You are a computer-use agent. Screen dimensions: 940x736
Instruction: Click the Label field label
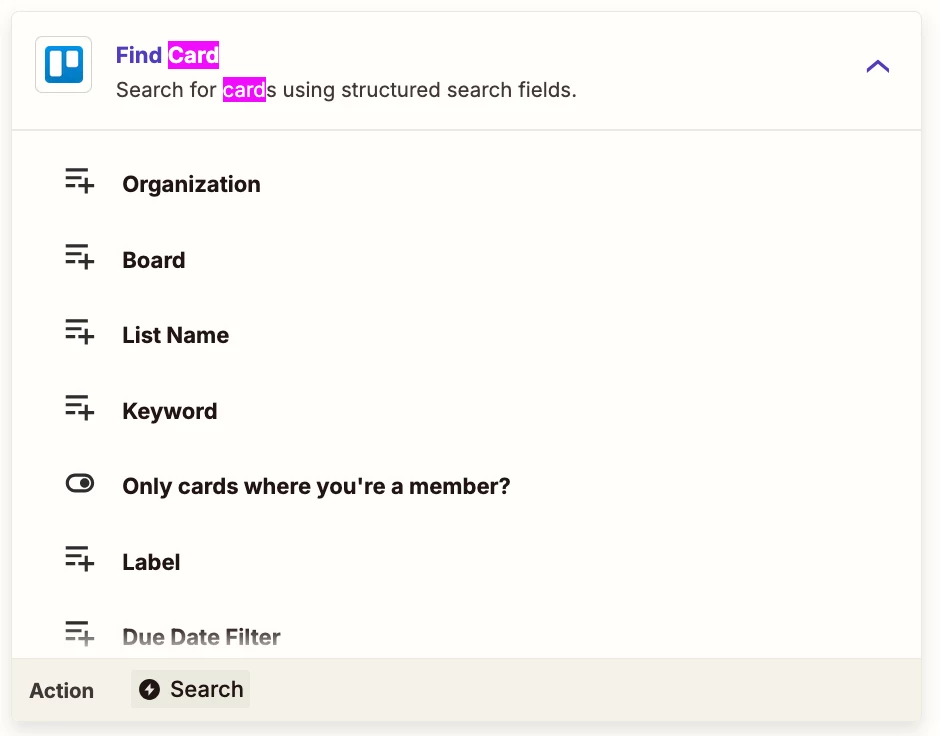tap(151, 562)
